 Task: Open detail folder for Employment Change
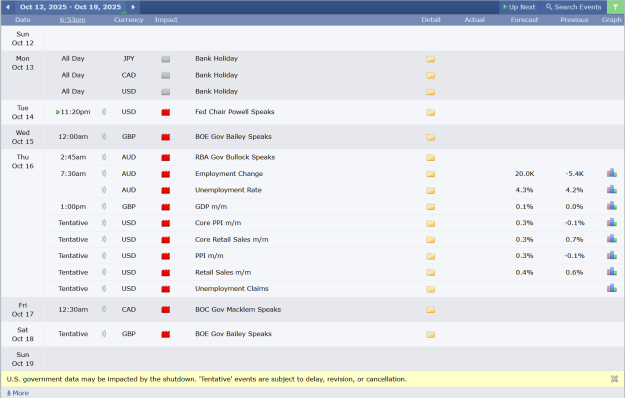430,174
